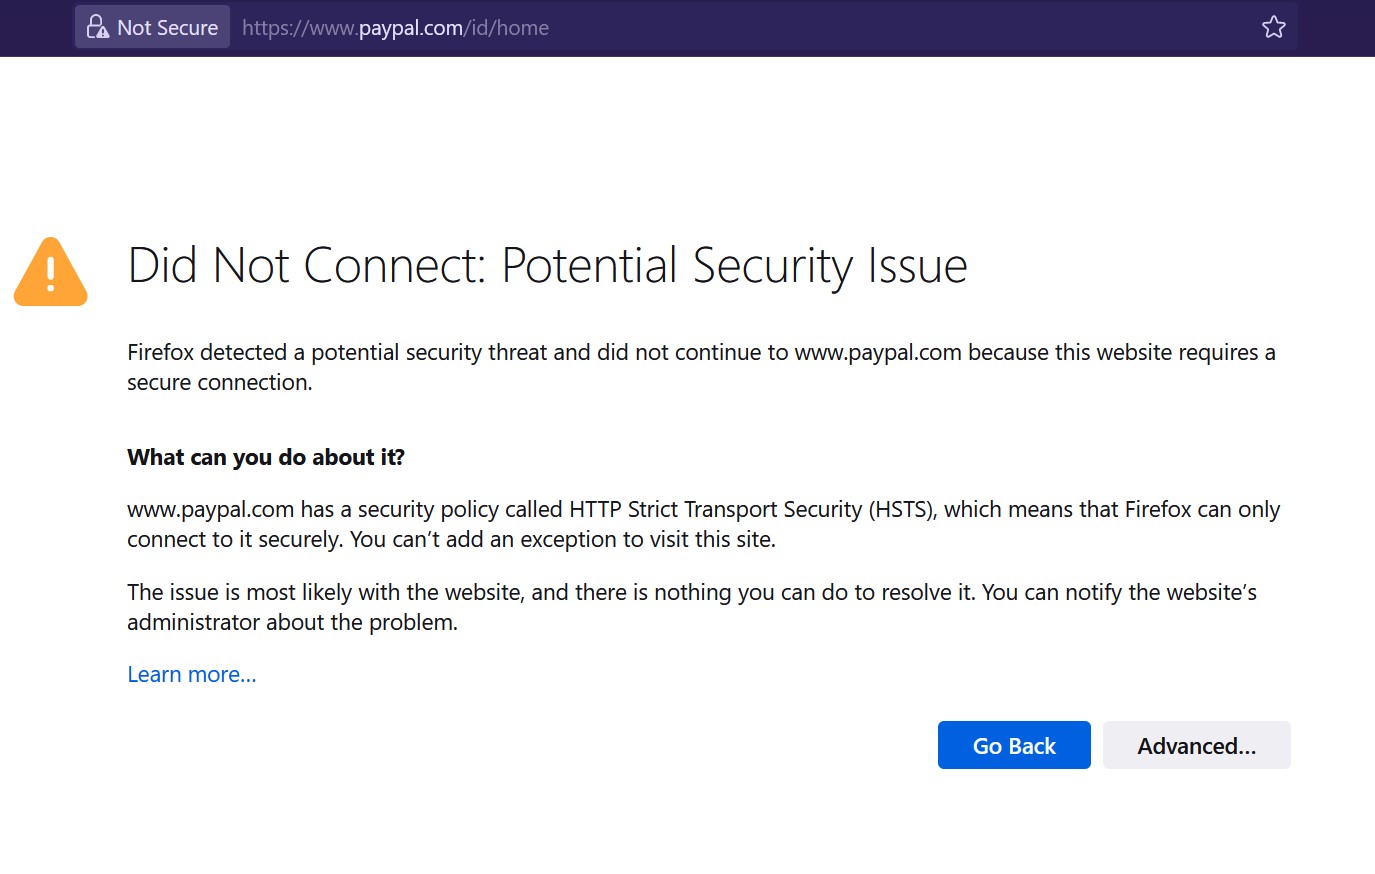Click the /id/home path in the address bar
The width and height of the screenshot is (1375, 874).
tap(506, 28)
